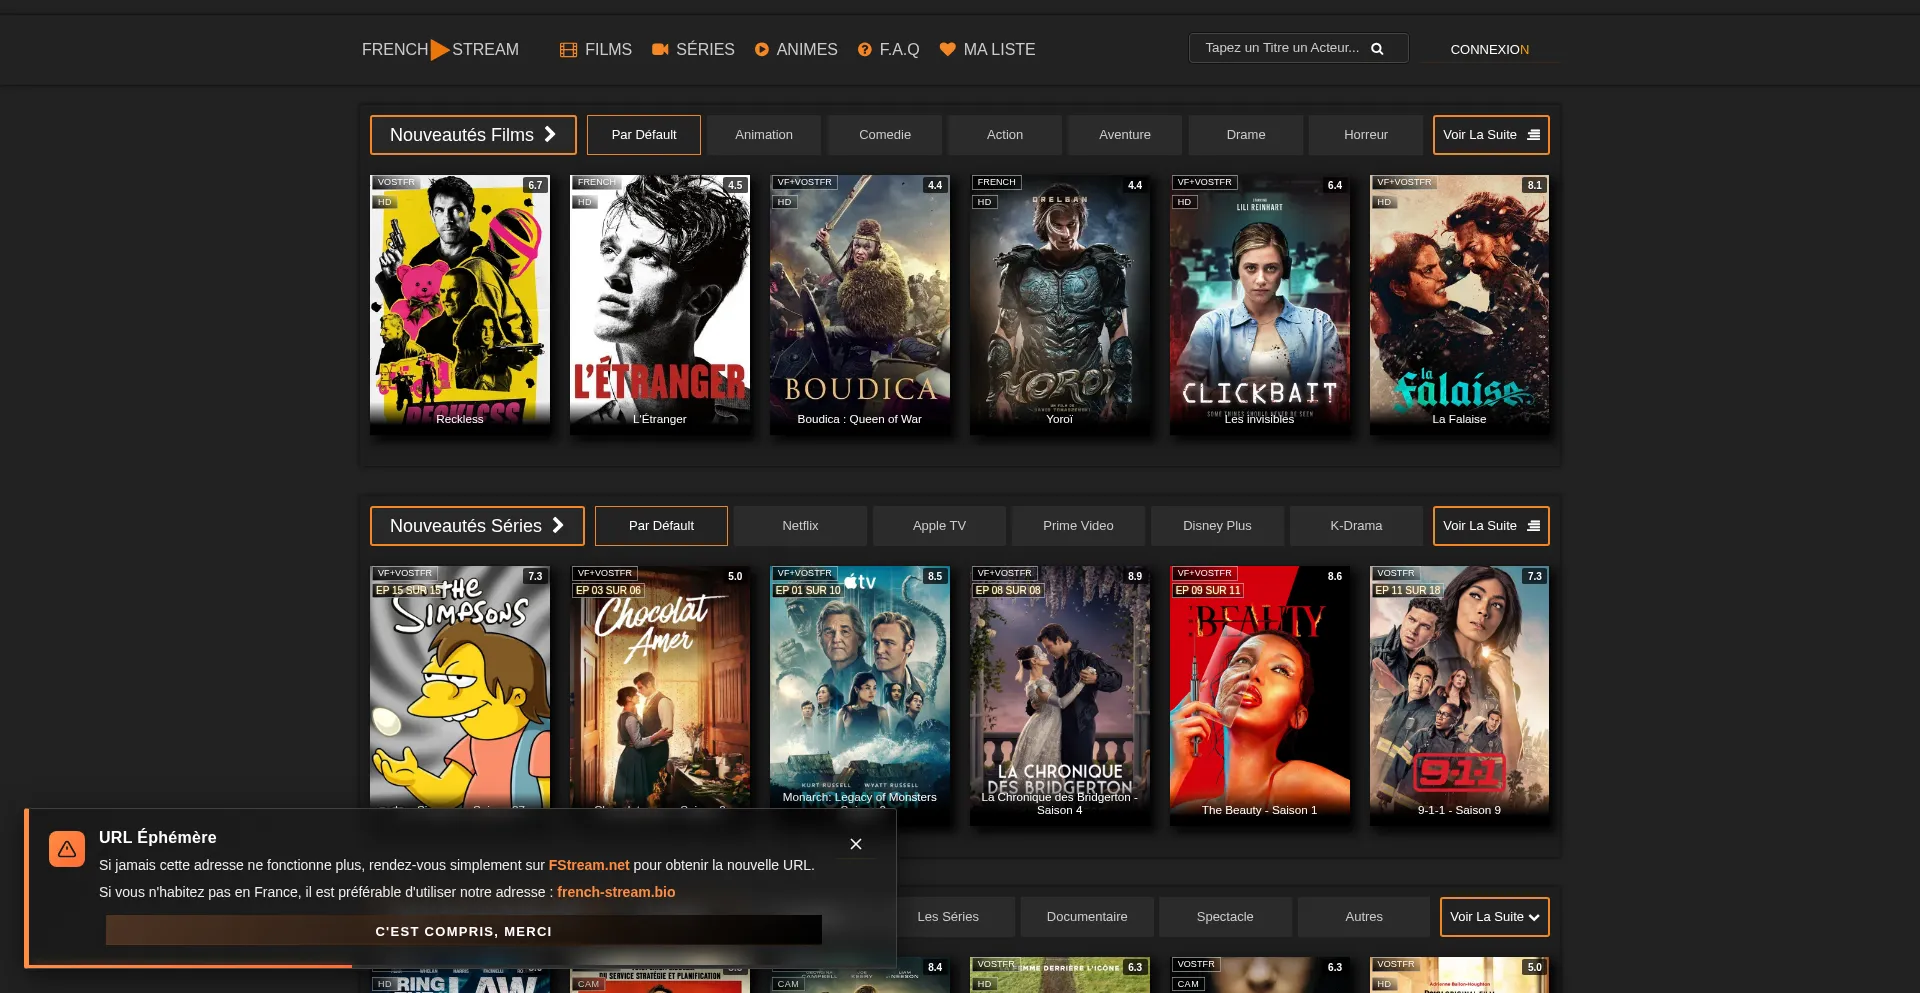Image resolution: width=1920 pixels, height=993 pixels.
Task: Click Voir La Suite for films
Action: [1491, 135]
